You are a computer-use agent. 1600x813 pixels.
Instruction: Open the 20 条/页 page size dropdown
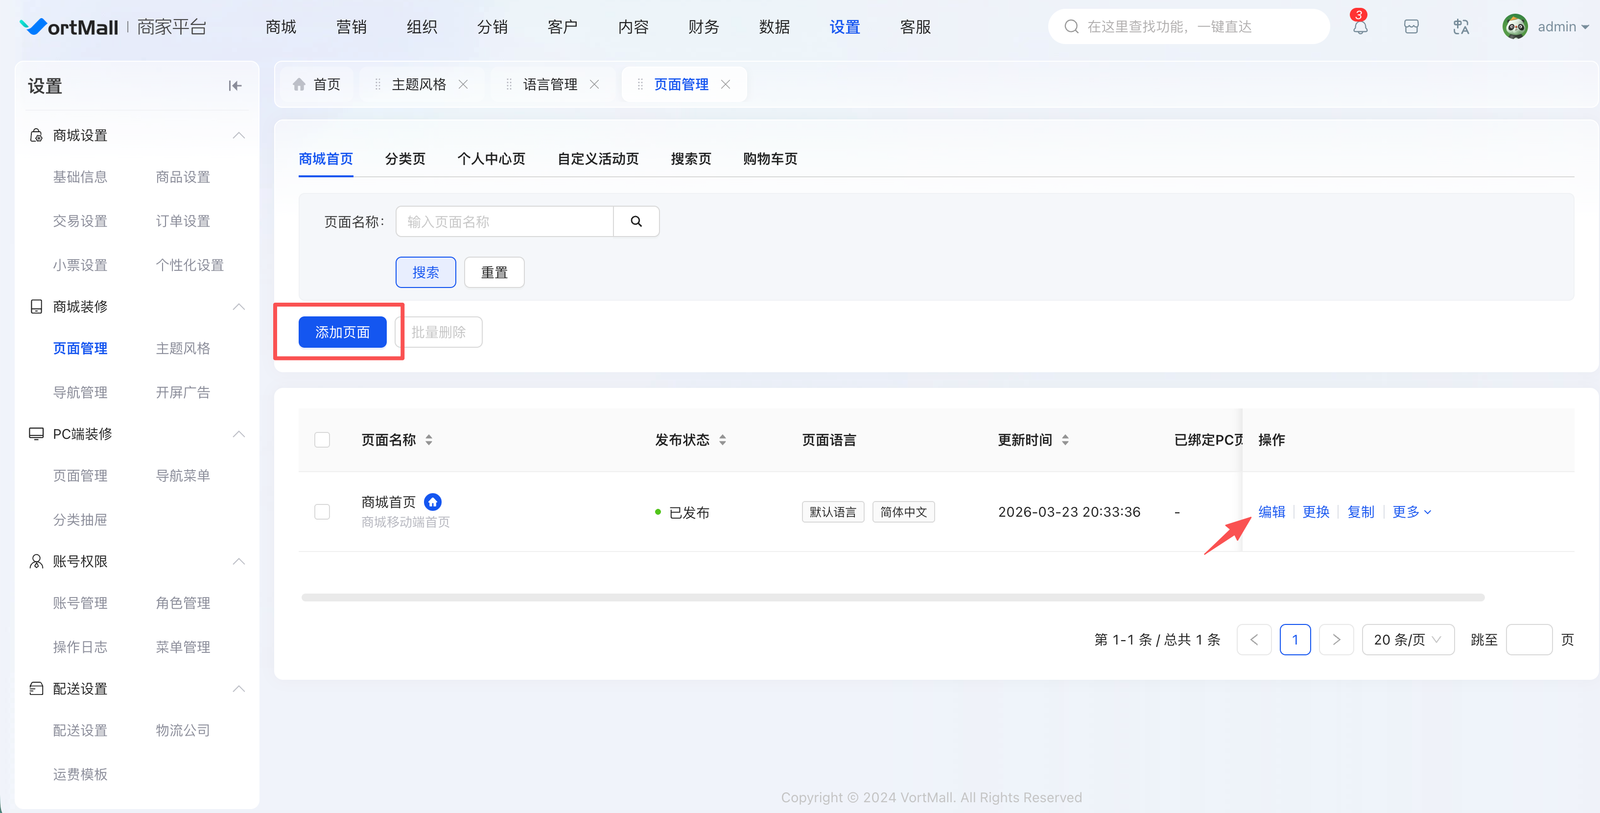coord(1407,640)
